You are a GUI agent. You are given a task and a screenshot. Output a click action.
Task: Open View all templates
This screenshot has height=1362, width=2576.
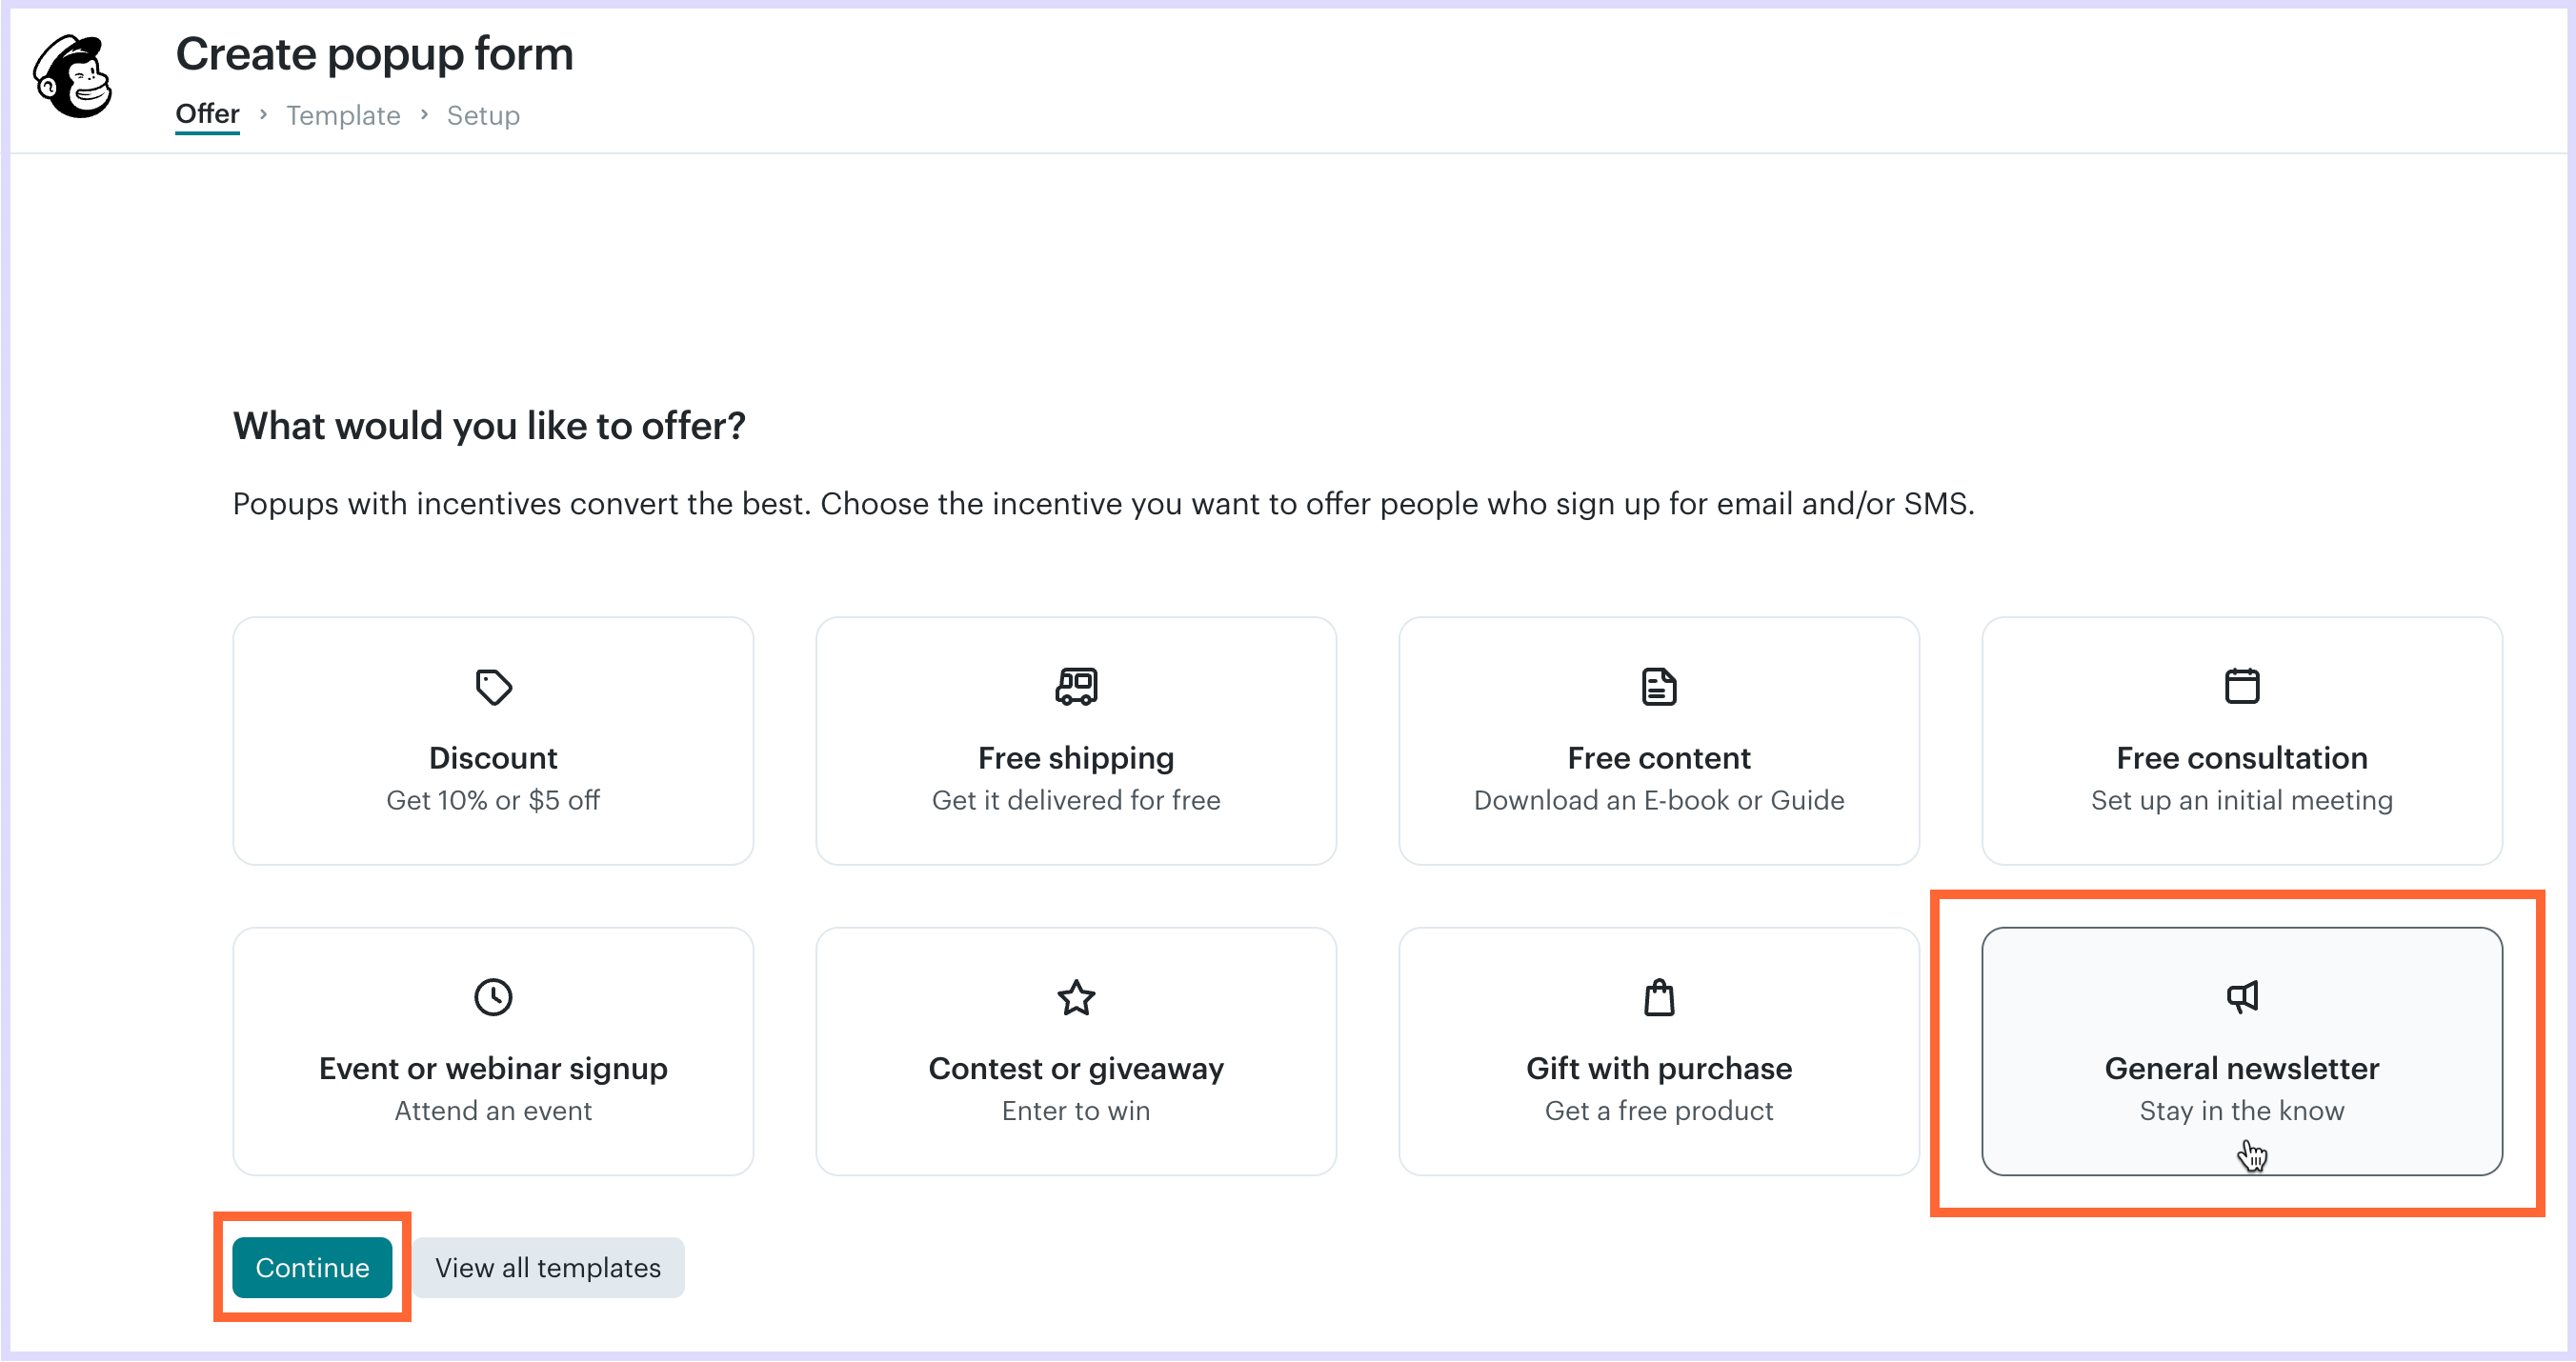click(548, 1267)
